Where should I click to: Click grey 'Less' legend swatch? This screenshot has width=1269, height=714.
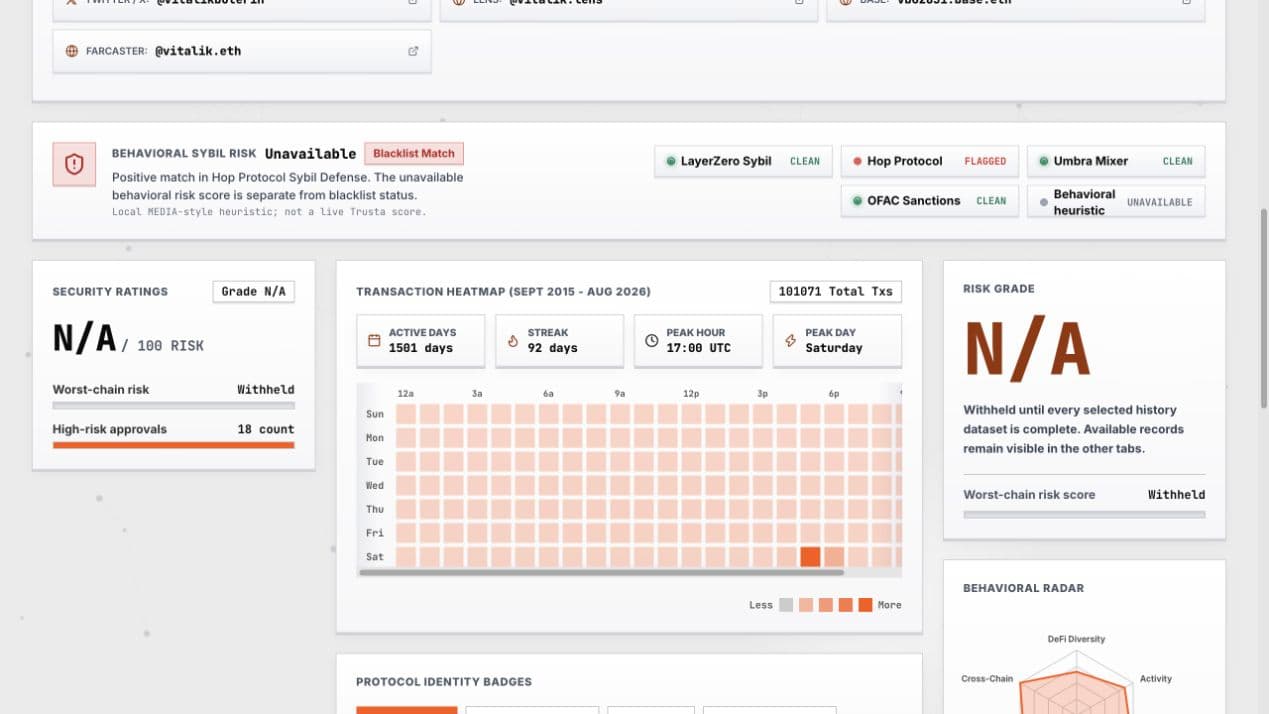786,605
